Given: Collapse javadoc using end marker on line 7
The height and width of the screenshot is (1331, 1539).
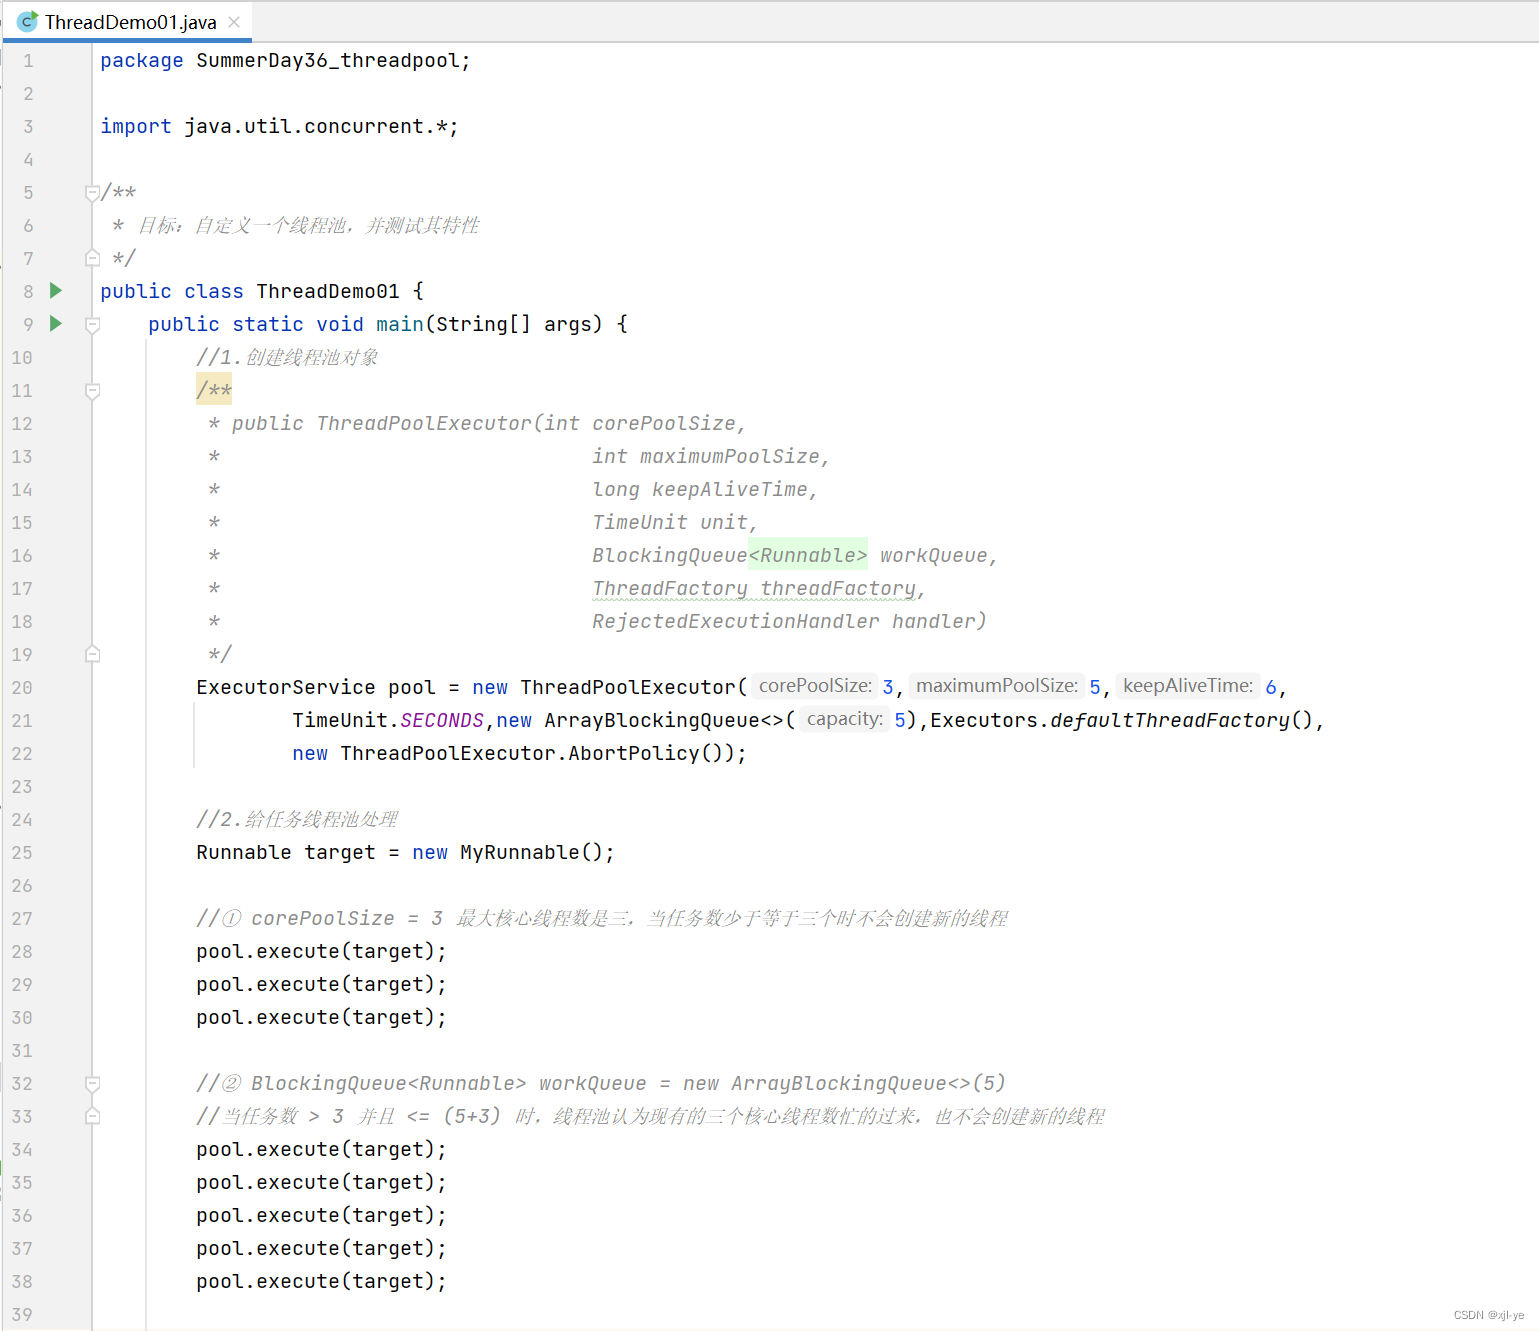Looking at the screenshot, I should click(x=92, y=258).
